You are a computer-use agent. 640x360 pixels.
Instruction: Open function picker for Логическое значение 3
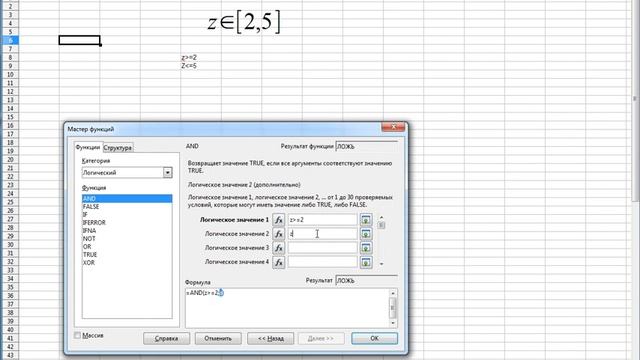278,248
